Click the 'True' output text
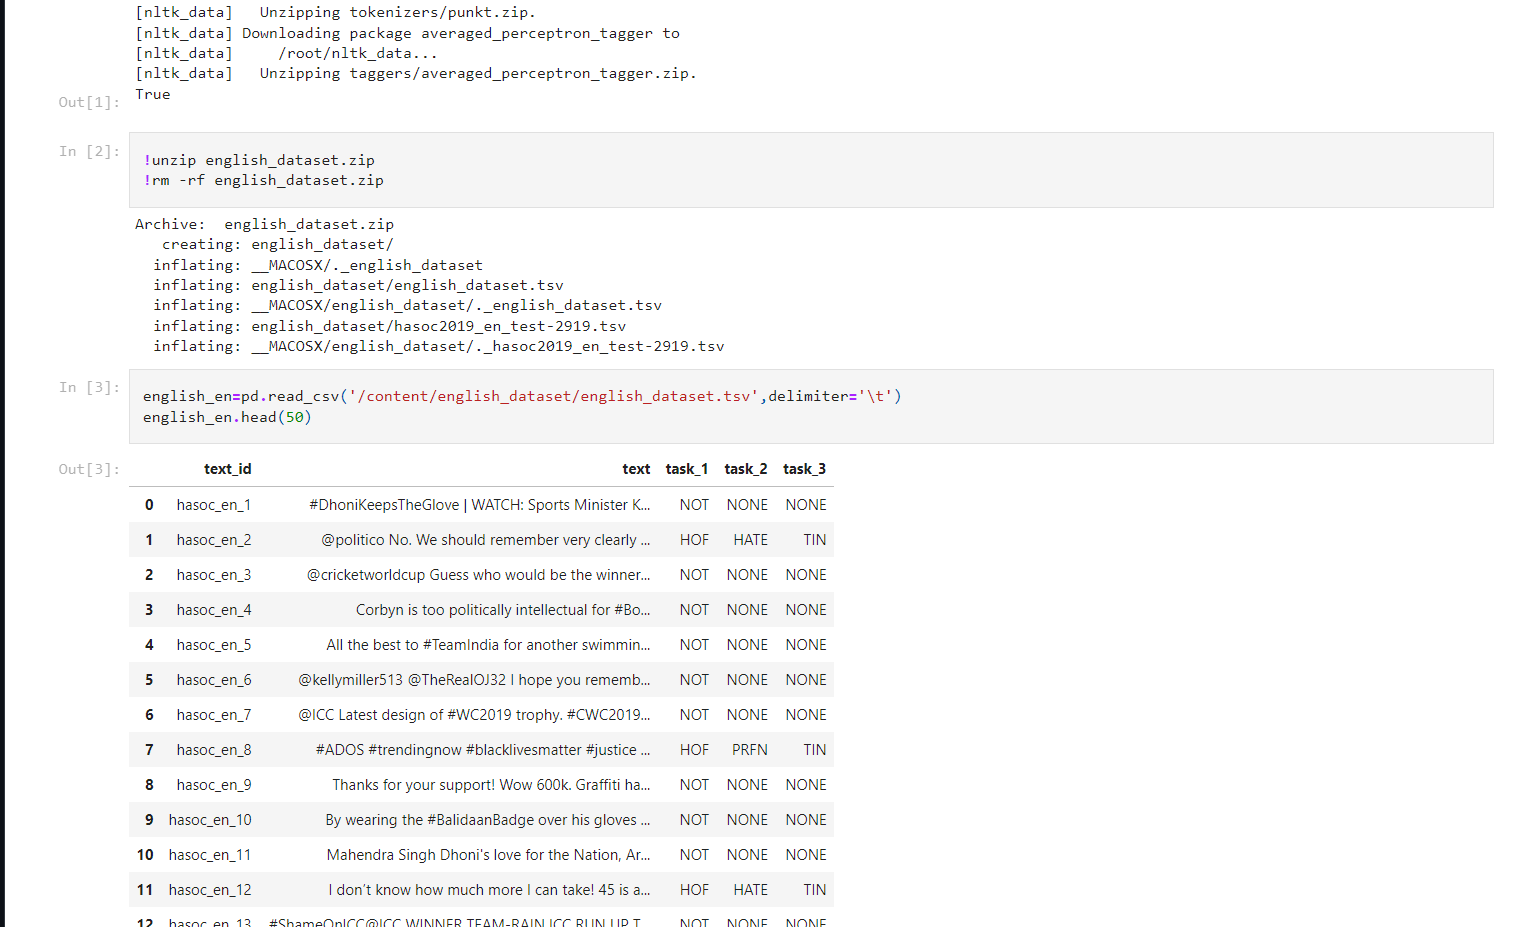Viewport: 1515px width, 927px height. coord(153,94)
